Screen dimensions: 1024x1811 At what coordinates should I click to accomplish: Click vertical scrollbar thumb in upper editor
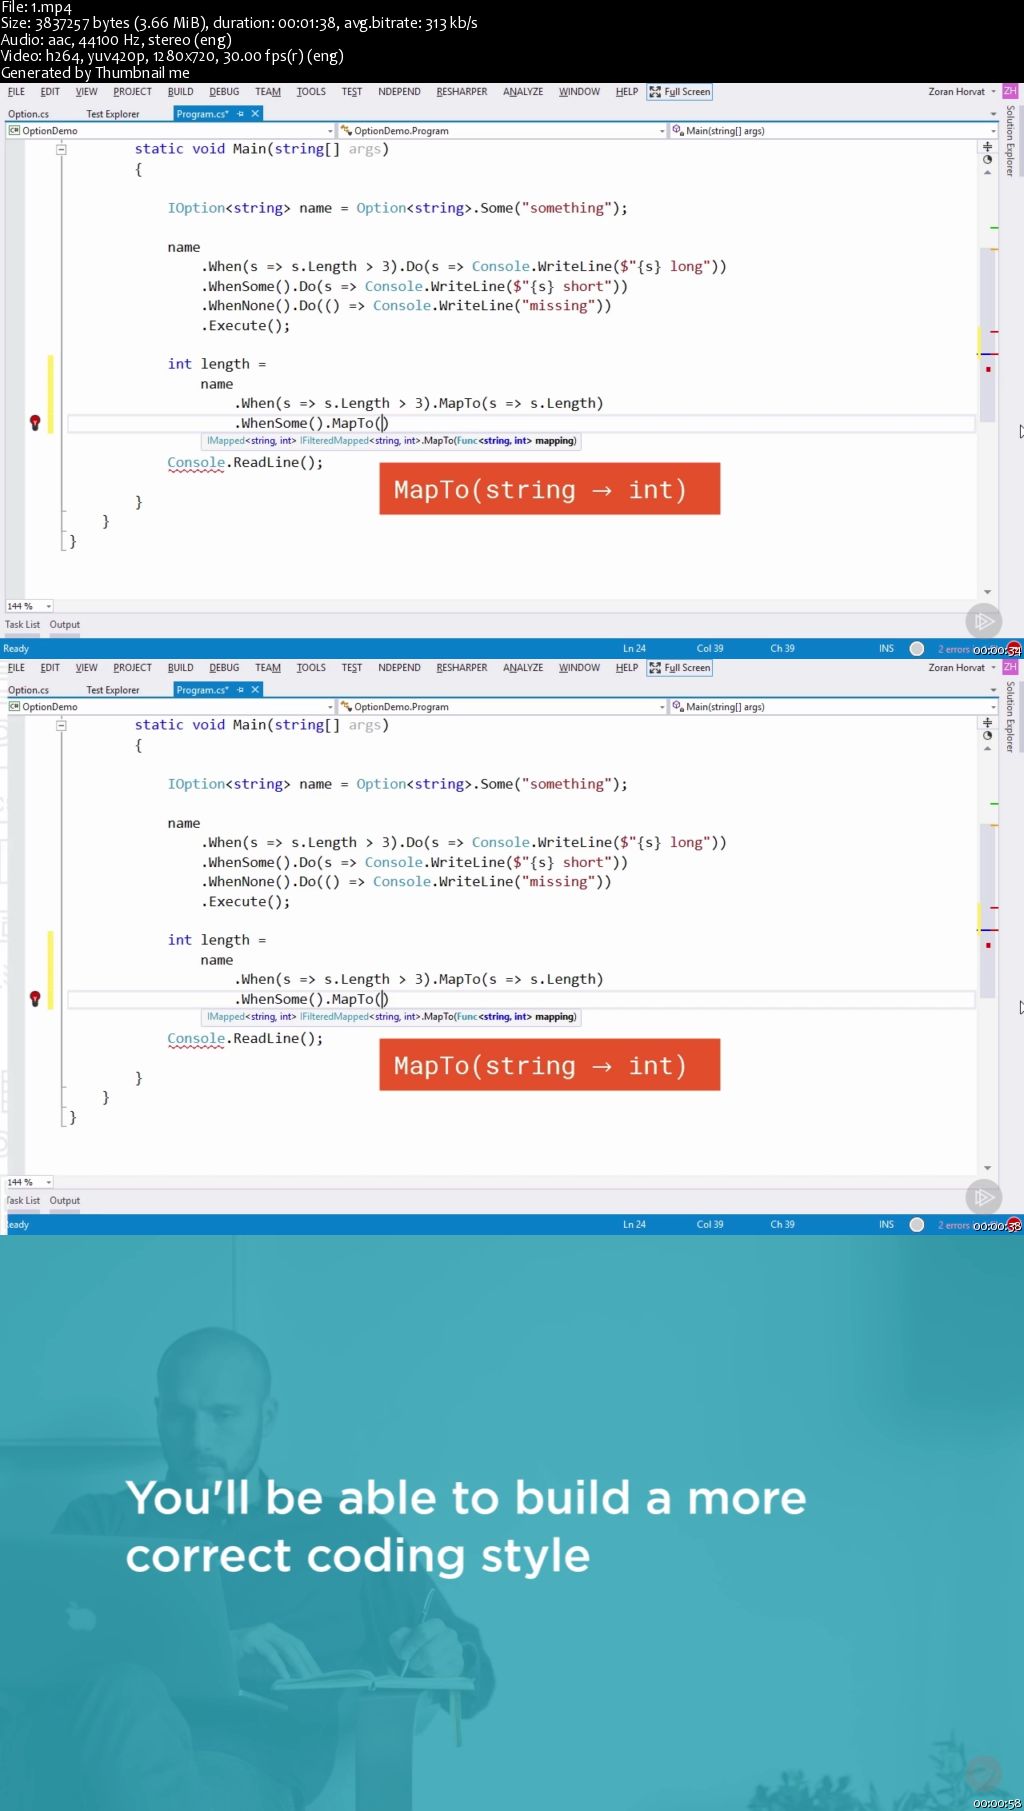[987, 334]
